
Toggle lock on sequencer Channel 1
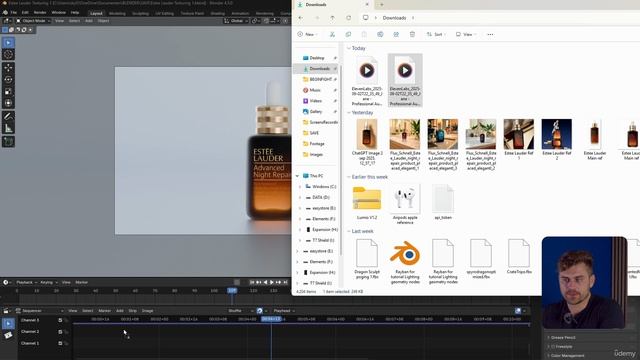(66, 343)
